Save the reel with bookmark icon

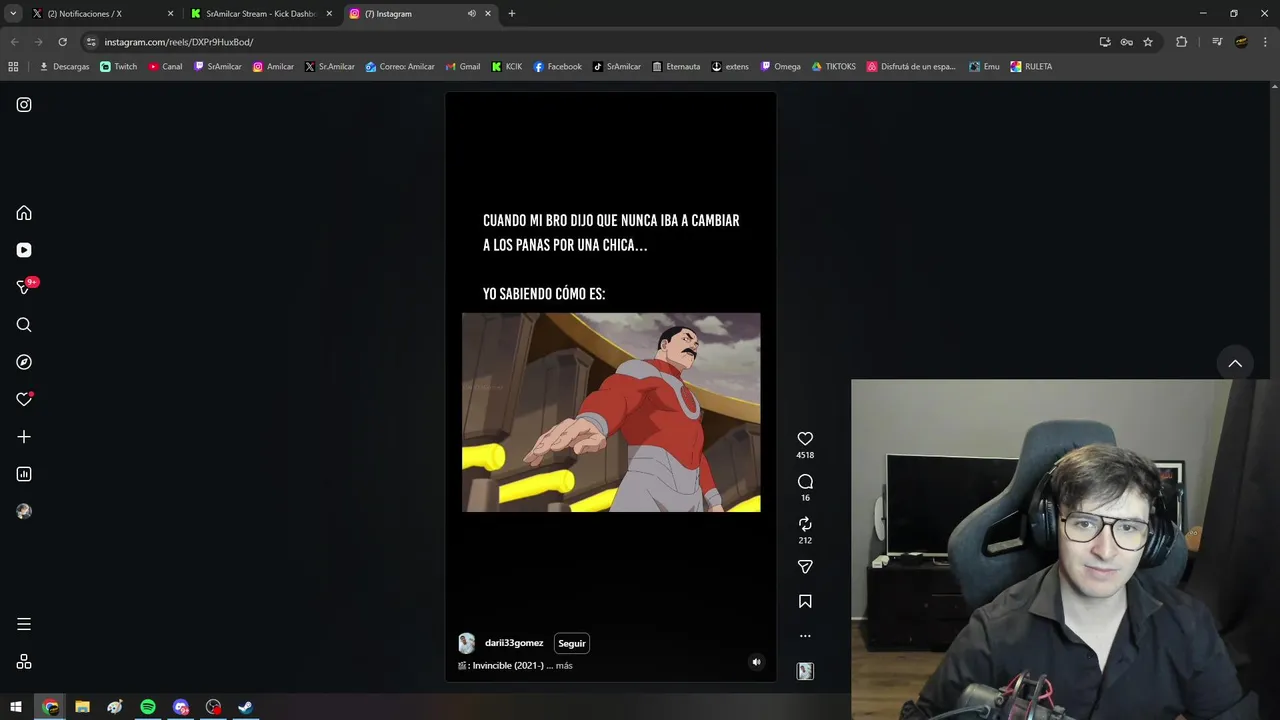[805, 602]
